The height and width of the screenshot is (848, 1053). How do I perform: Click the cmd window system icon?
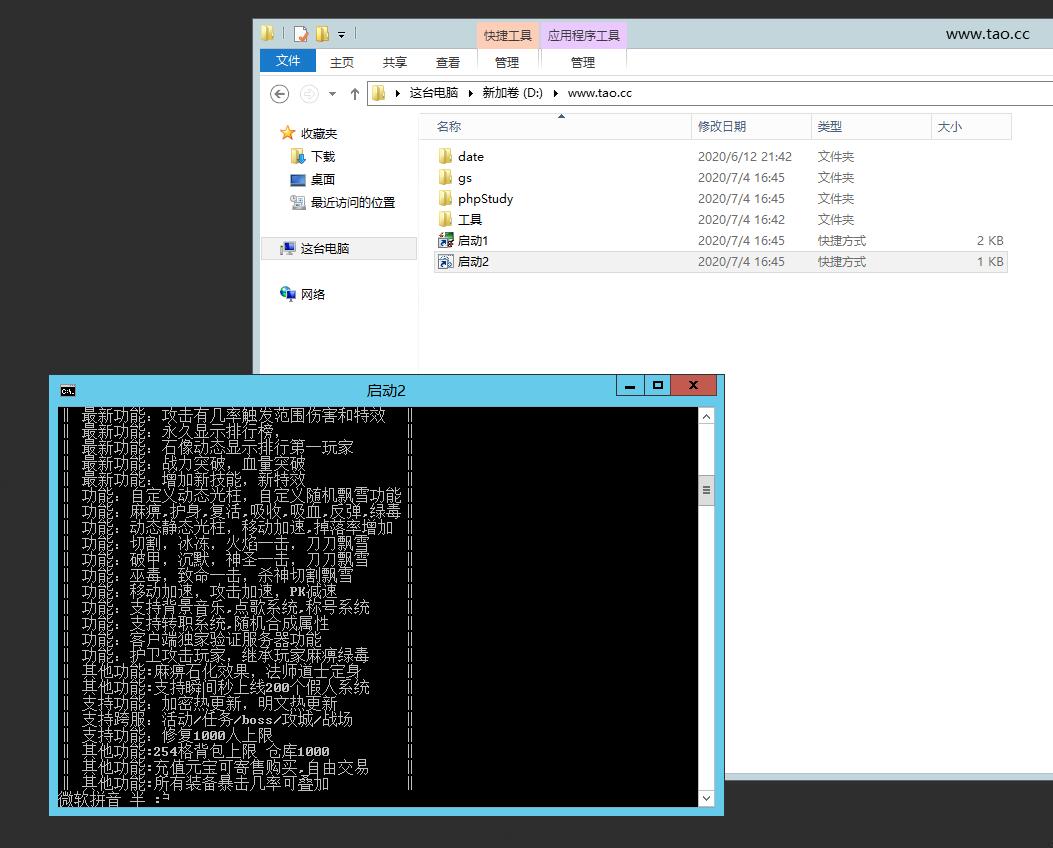point(67,390)
